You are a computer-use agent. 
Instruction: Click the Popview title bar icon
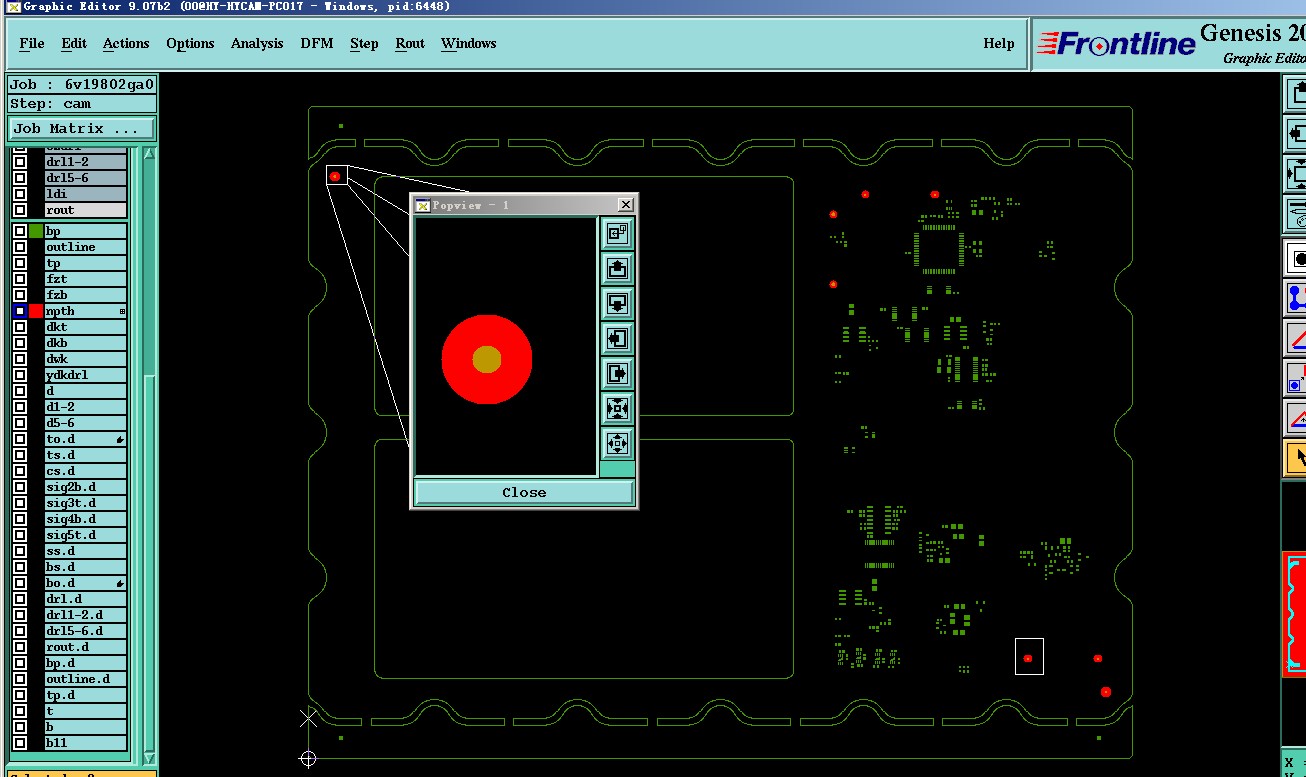(x=422, y=205)
